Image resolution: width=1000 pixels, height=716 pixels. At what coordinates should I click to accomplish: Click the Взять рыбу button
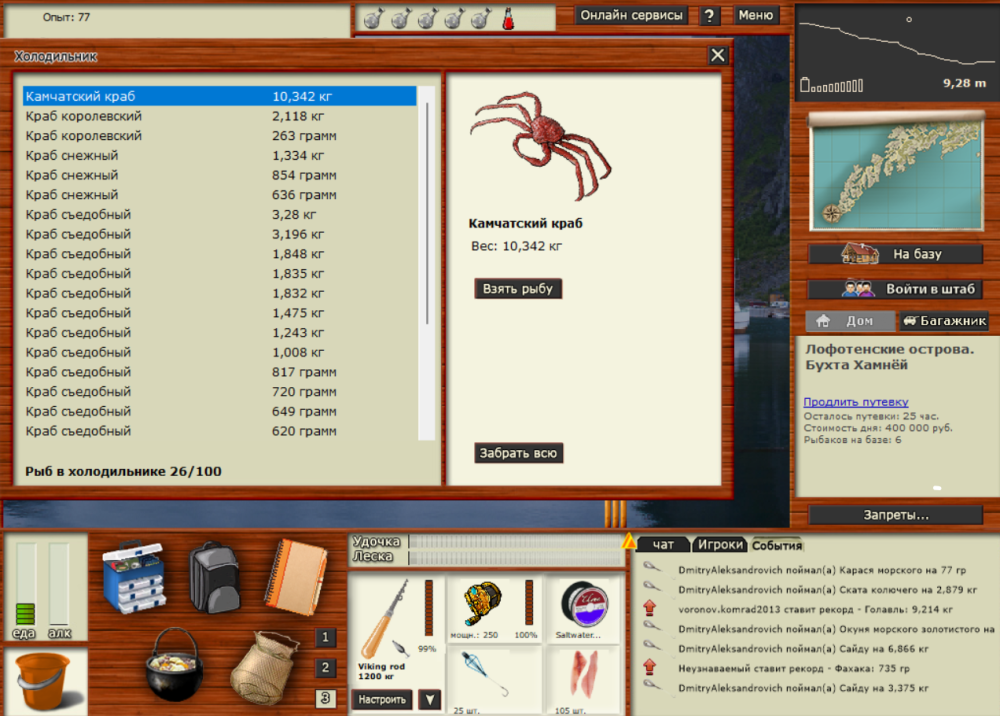(518, 288)
